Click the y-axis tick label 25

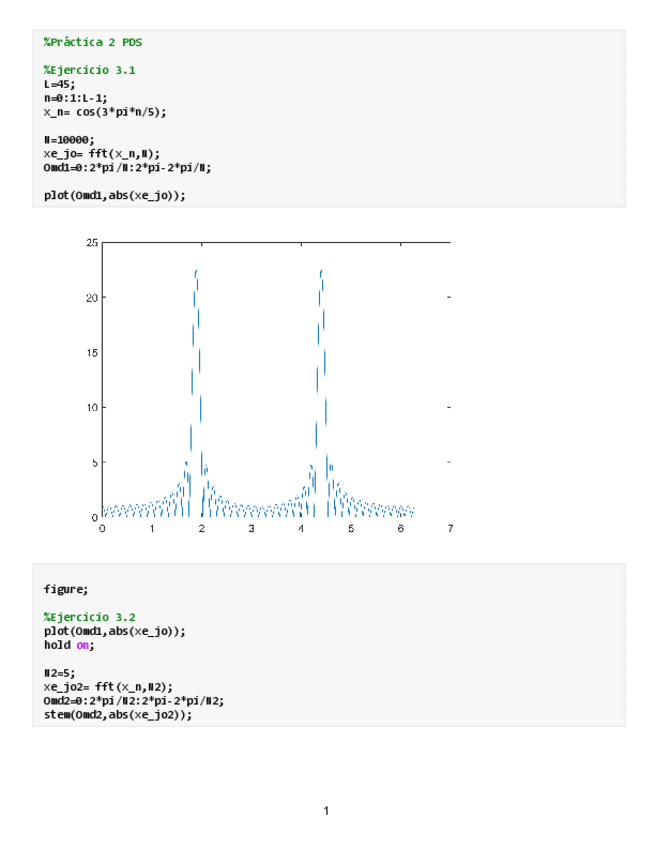coord(92,243)
